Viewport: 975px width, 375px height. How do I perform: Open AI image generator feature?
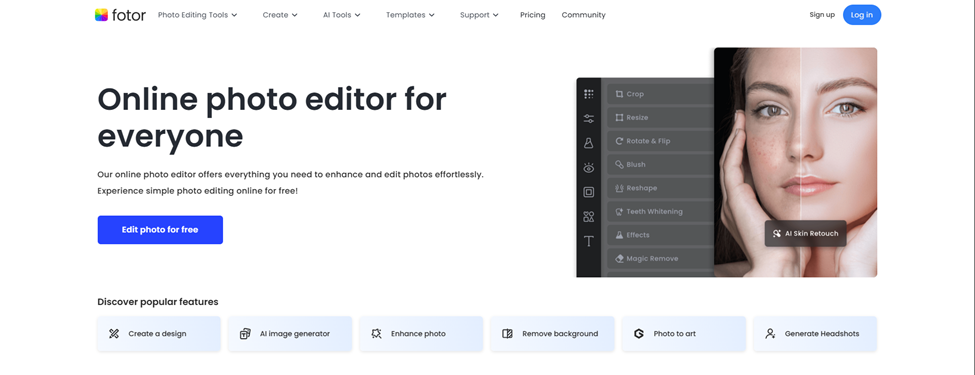(x=290, y=333)
